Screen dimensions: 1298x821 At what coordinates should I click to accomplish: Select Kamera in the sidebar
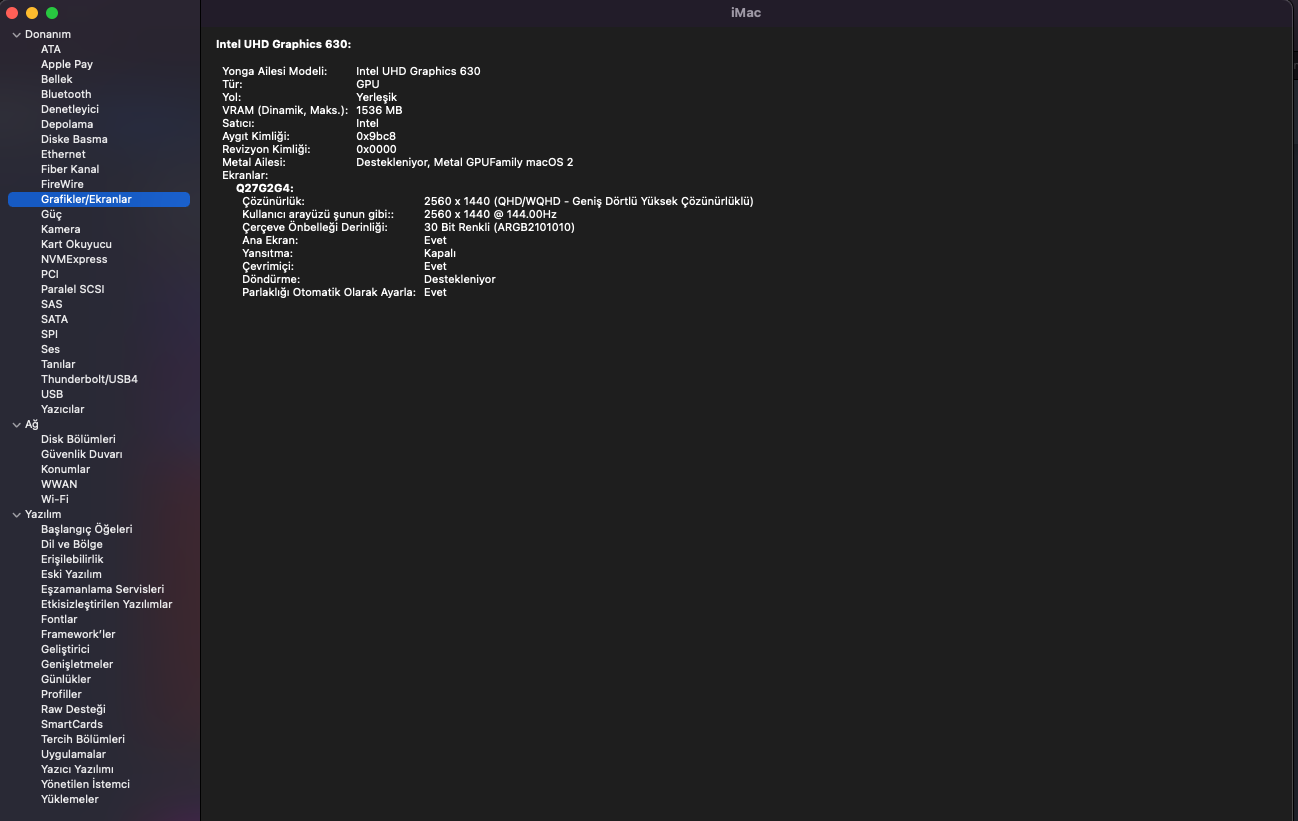click(61, 229)
